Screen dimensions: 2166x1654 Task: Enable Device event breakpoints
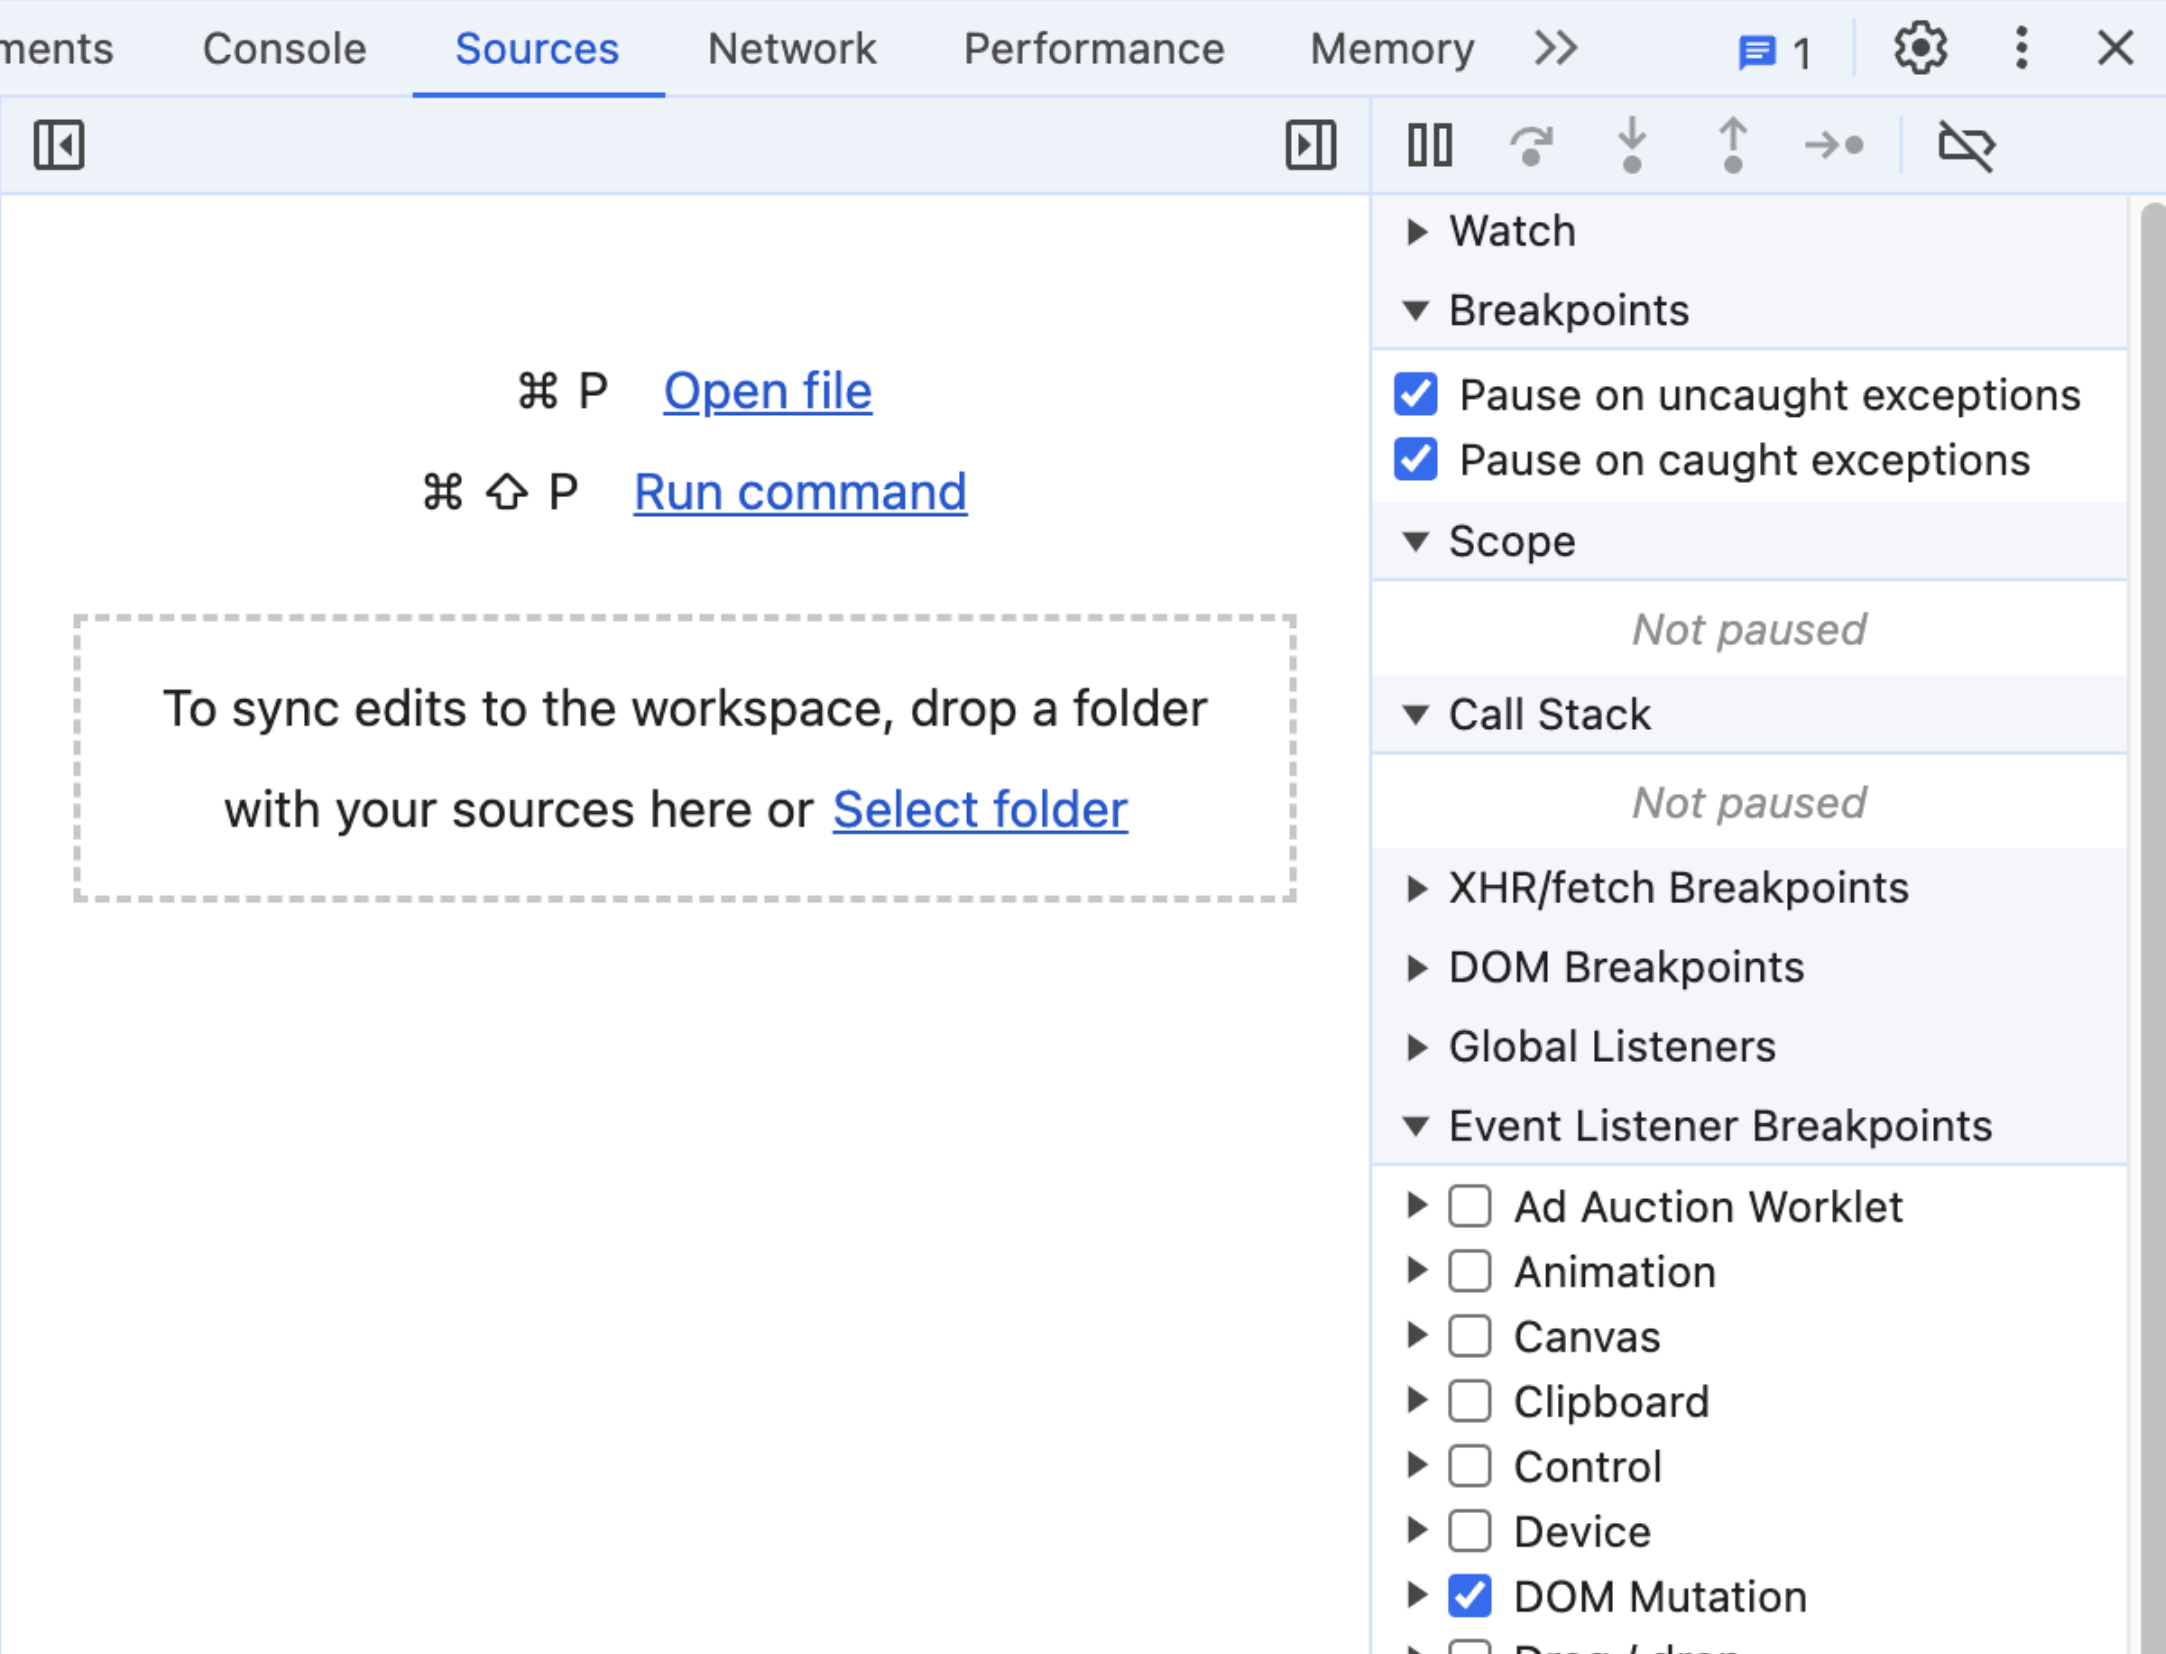click(x=1469, y=1531)
